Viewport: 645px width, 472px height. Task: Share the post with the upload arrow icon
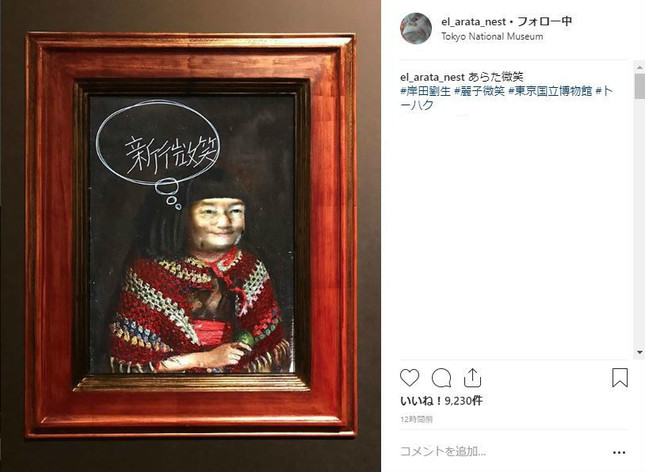point(473,377)
